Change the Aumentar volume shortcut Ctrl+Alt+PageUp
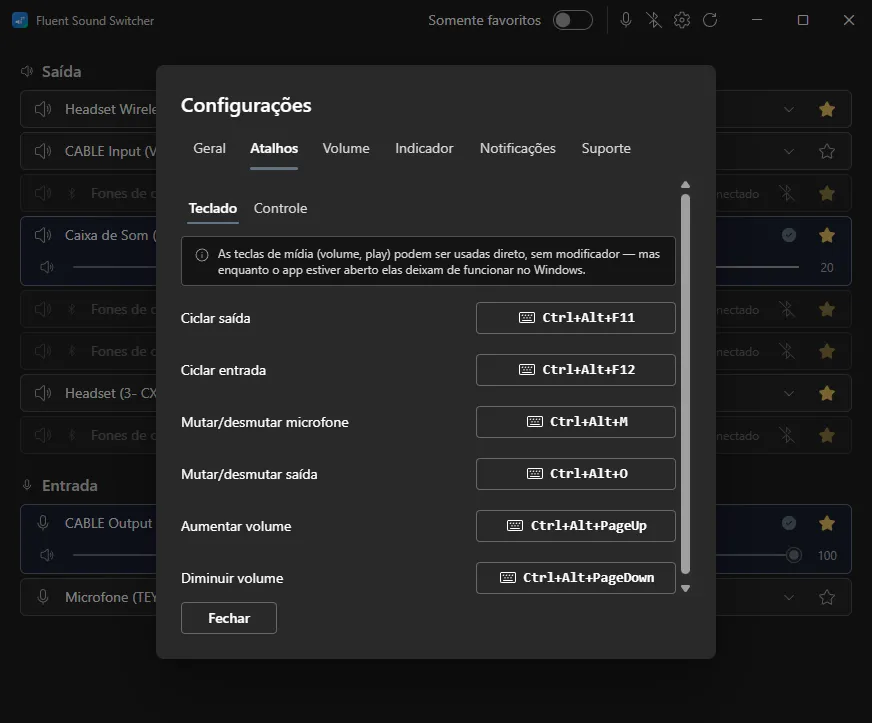 tap(576, 526)
